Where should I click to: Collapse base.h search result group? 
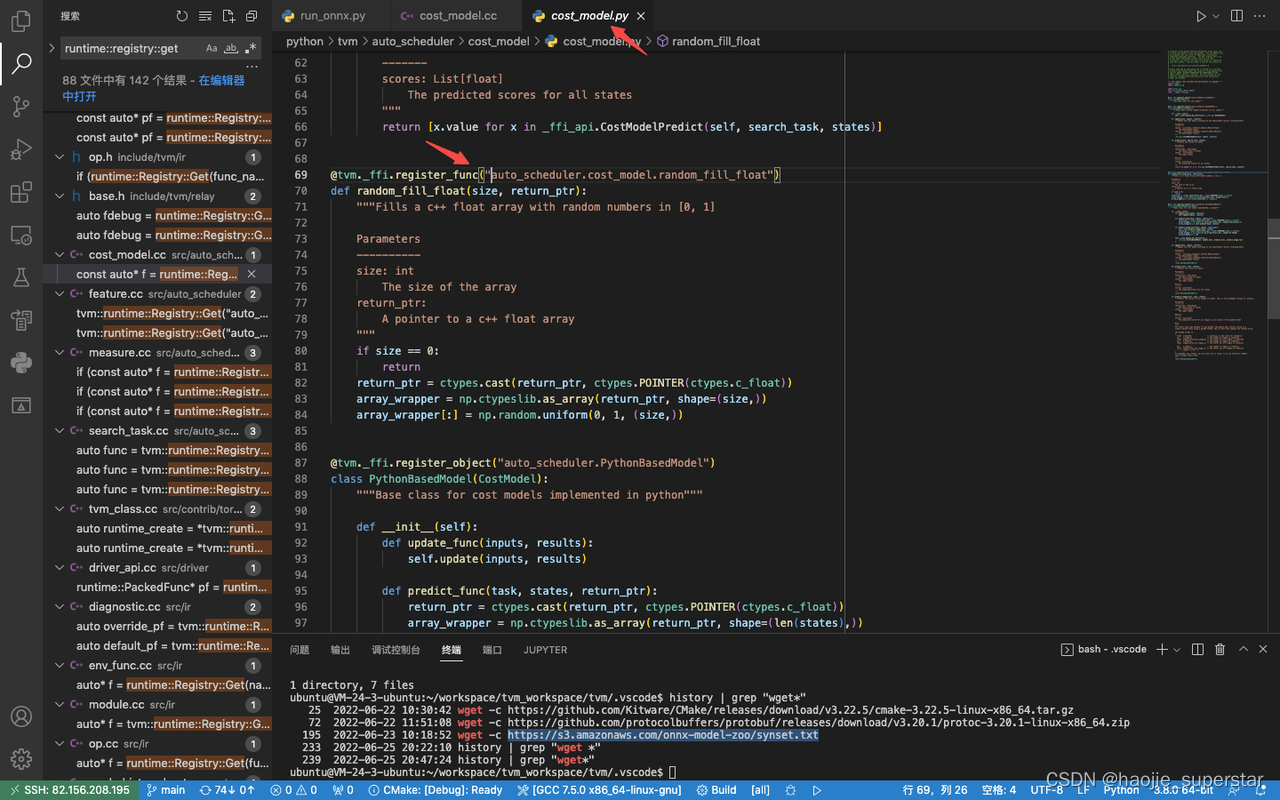point(60,196)
